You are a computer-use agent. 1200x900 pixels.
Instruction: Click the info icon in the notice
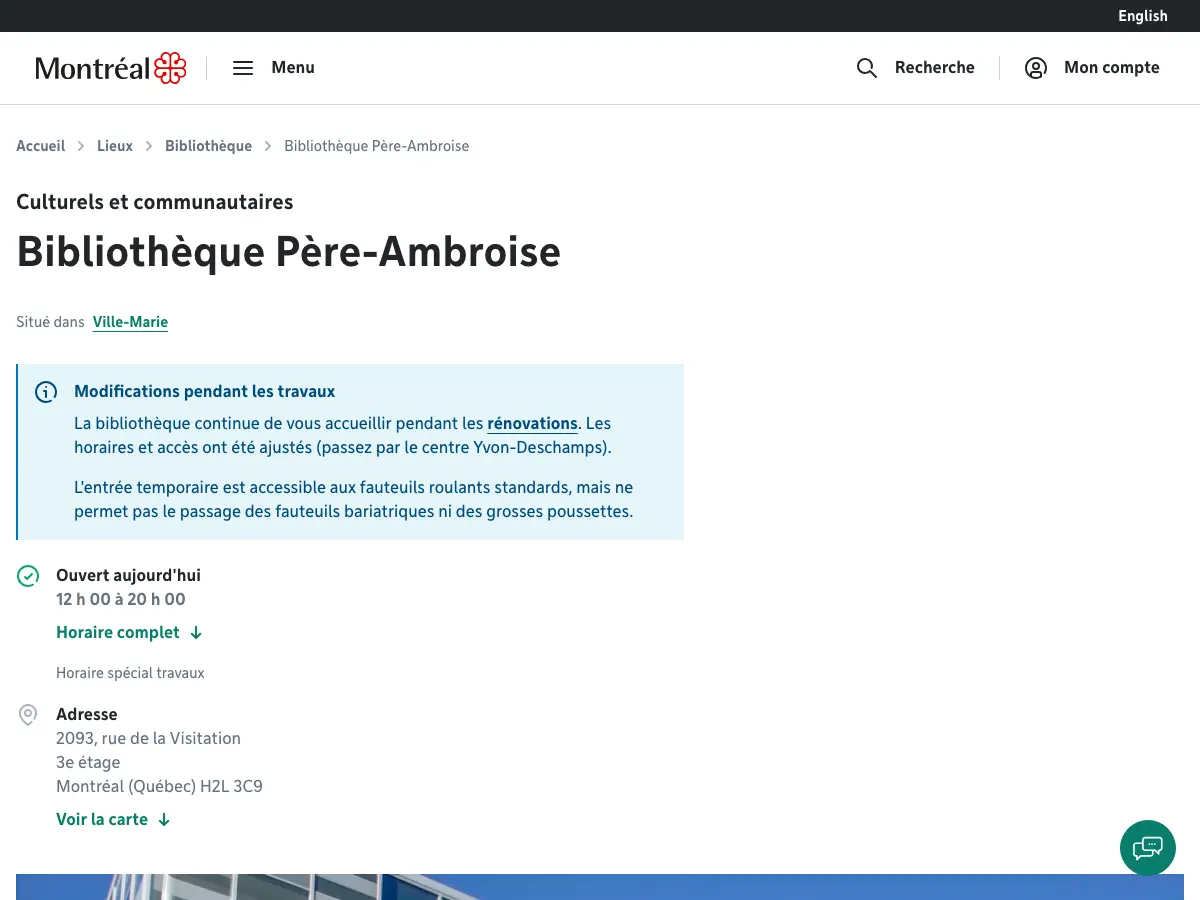click(x=46, y=392)
